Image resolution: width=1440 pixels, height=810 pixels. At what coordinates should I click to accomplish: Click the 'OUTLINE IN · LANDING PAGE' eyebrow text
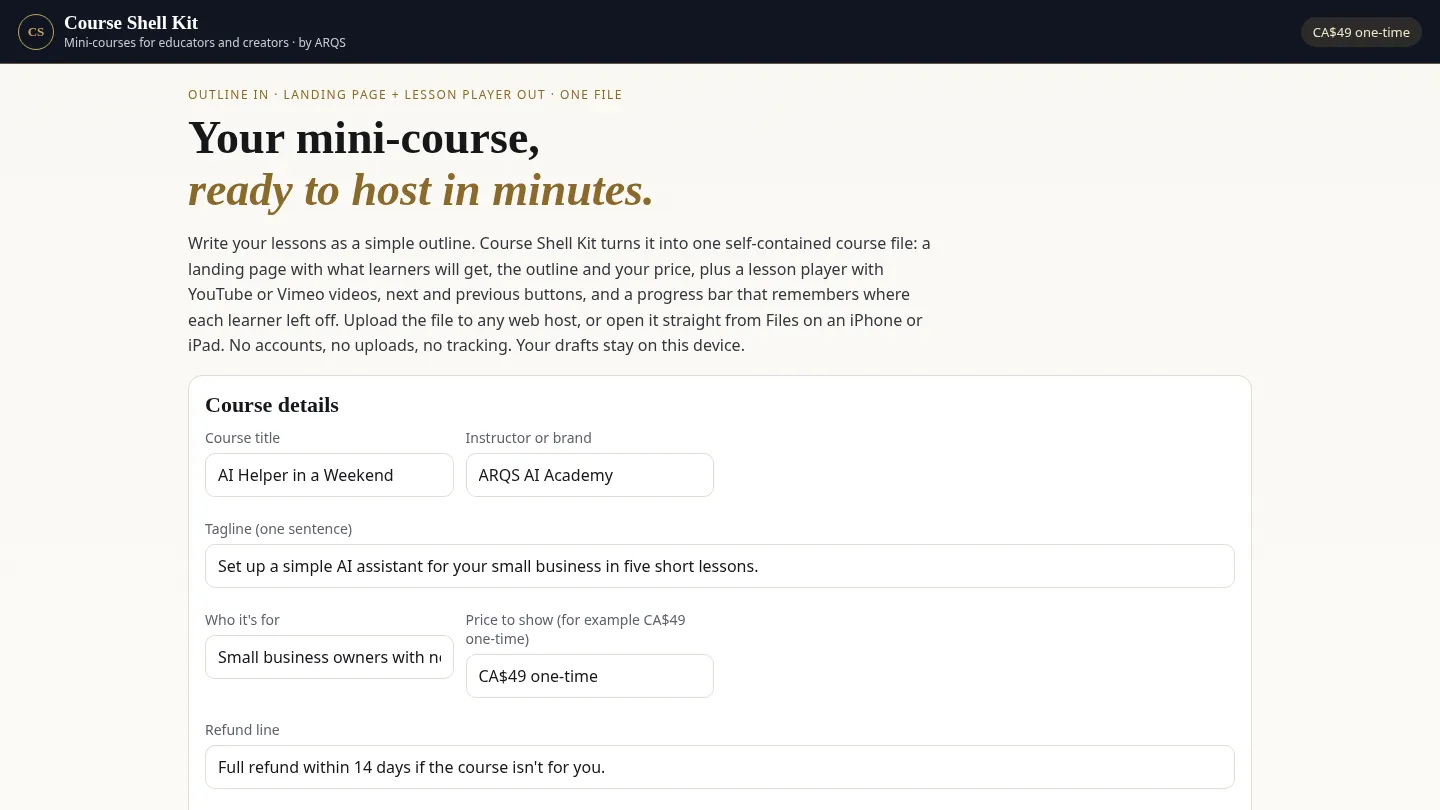pos(405,95)
